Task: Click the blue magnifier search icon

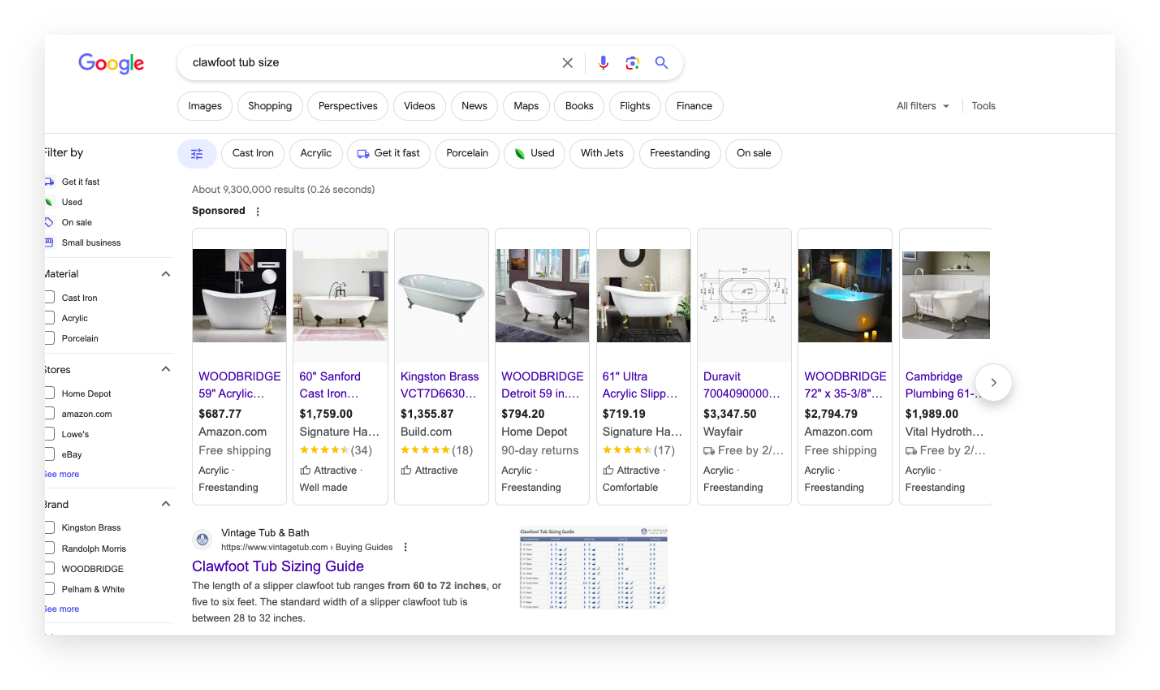Action: point(661,63)
